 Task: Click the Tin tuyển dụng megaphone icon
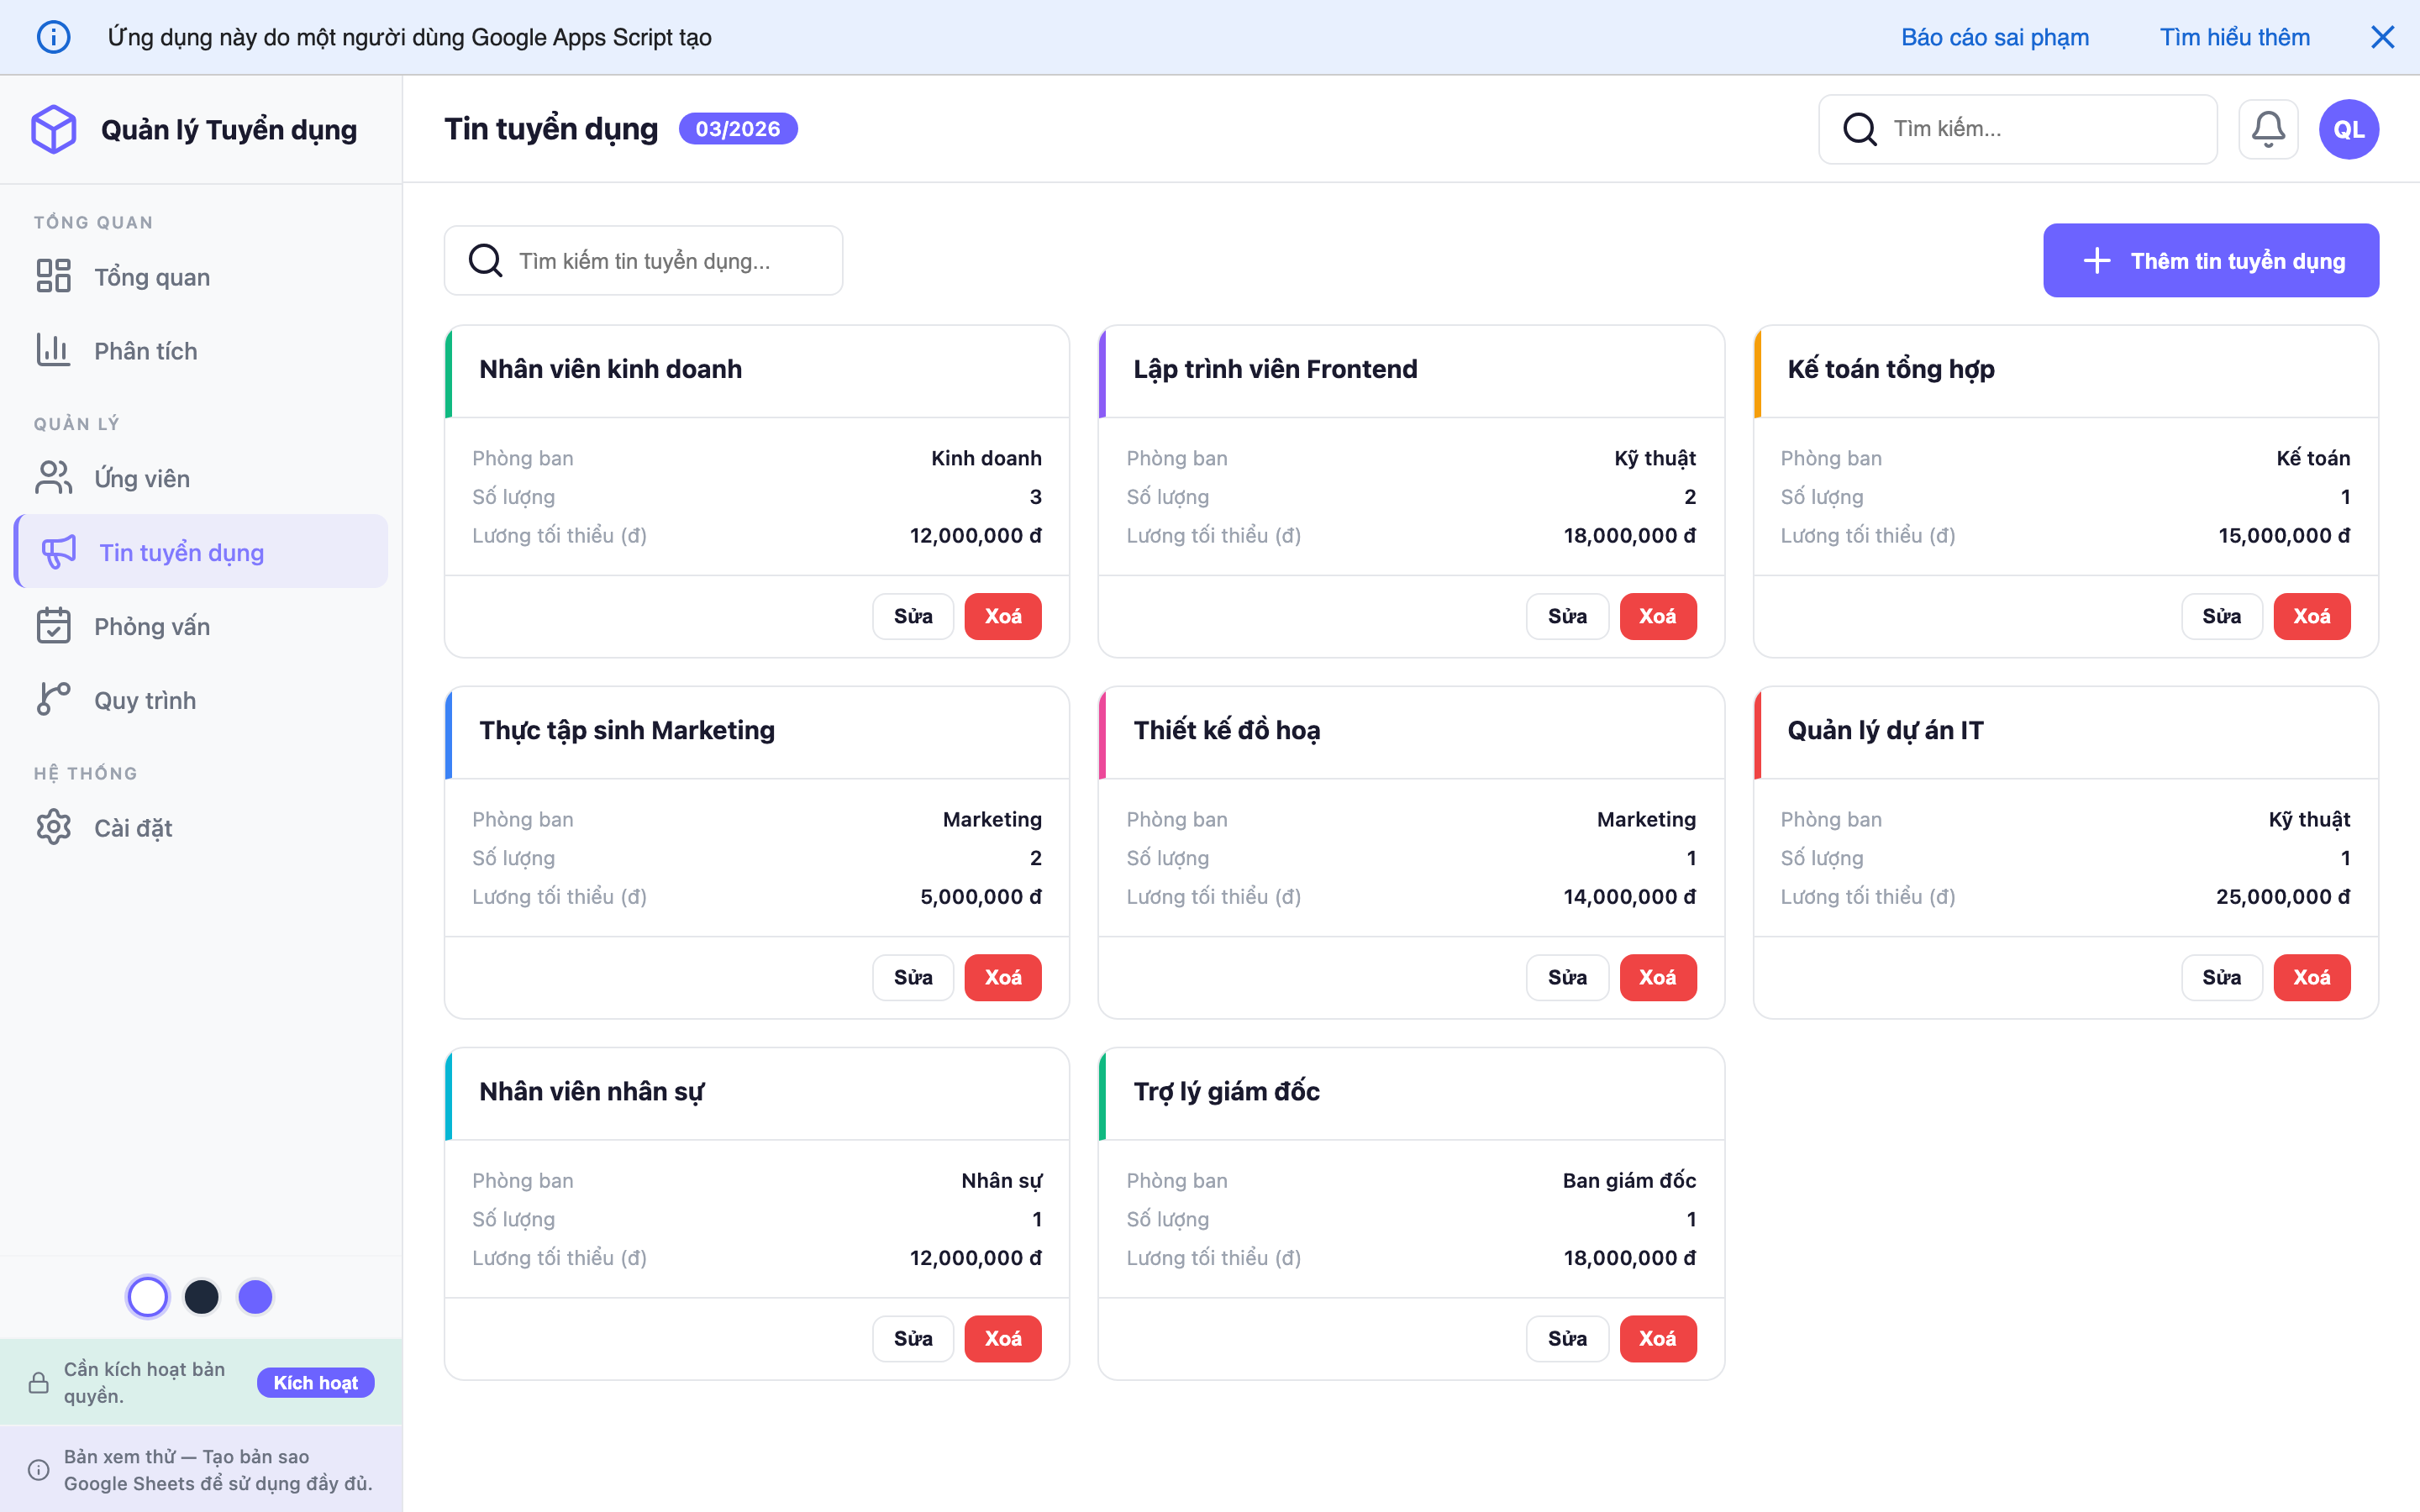coord(58,551)
